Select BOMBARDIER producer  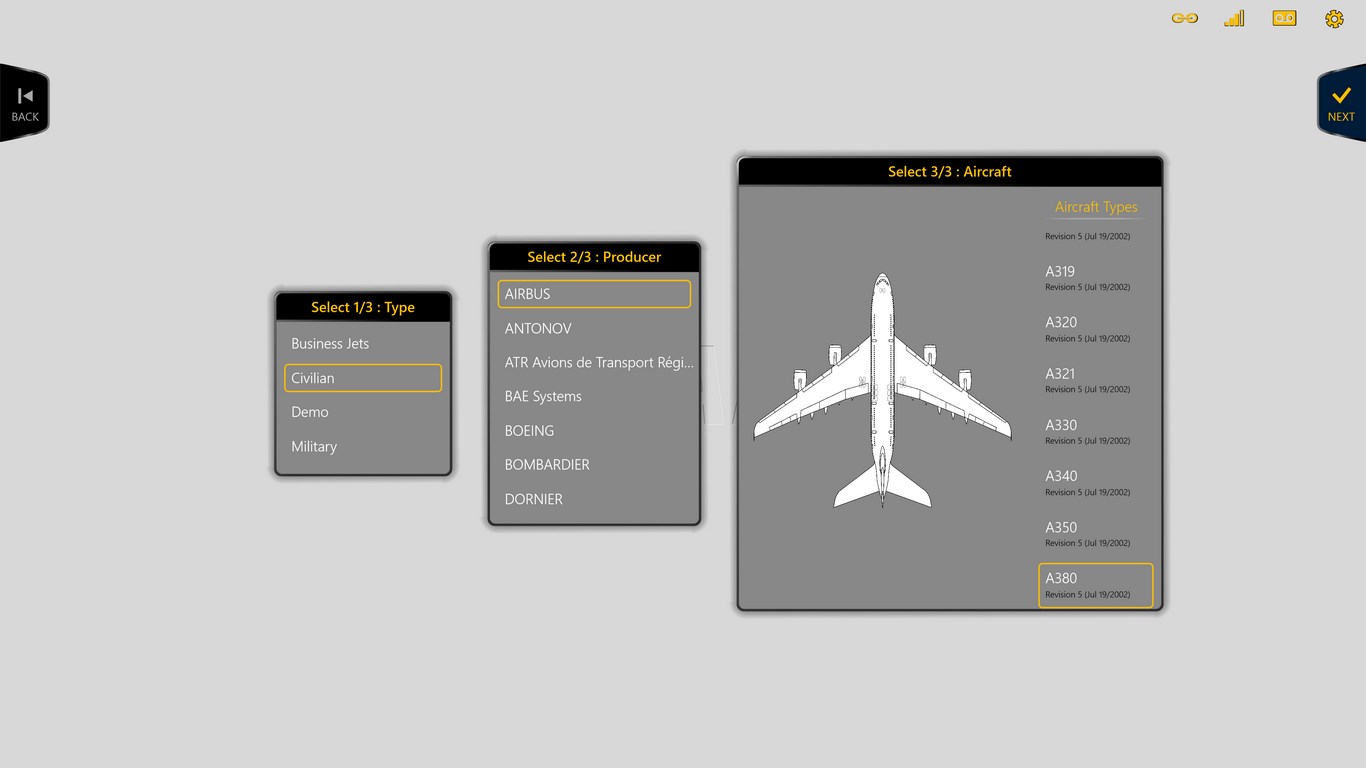tap(594, 464)
